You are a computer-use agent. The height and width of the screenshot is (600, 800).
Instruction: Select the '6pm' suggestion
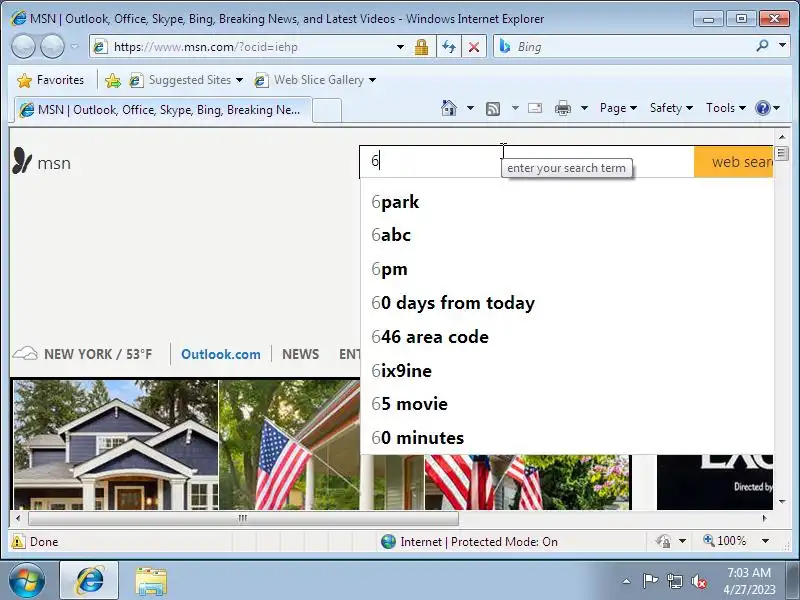[x=566, y=269]
